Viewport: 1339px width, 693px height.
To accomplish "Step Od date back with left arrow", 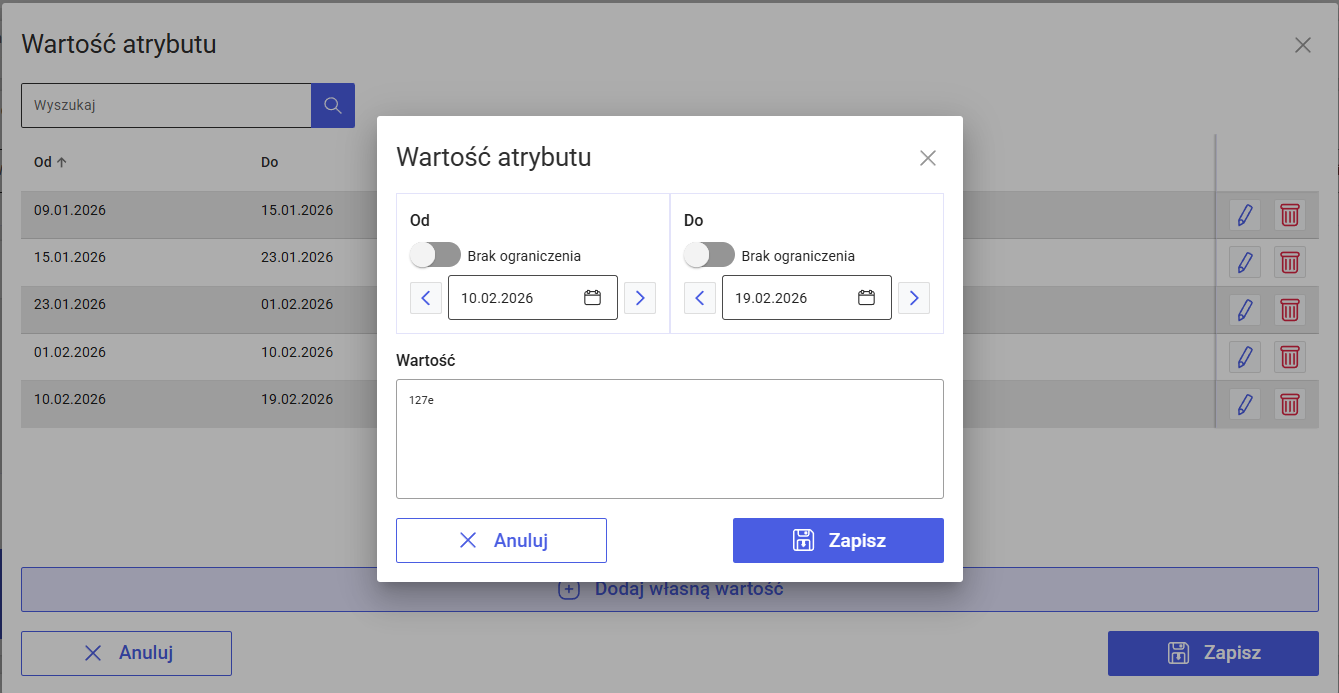I will 426,298.
